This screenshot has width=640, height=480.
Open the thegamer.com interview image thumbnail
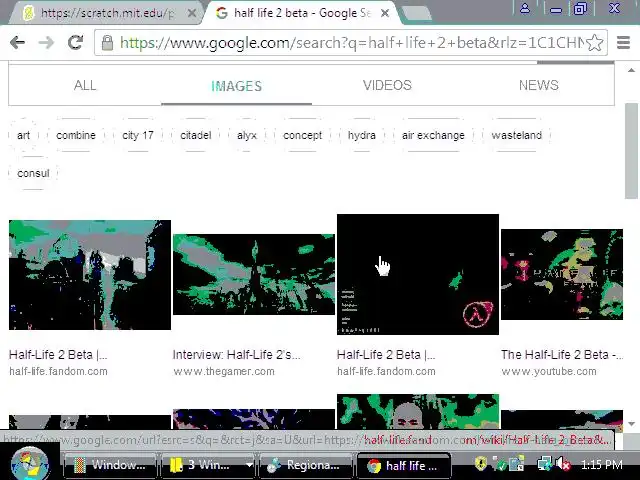coord(254,274)
